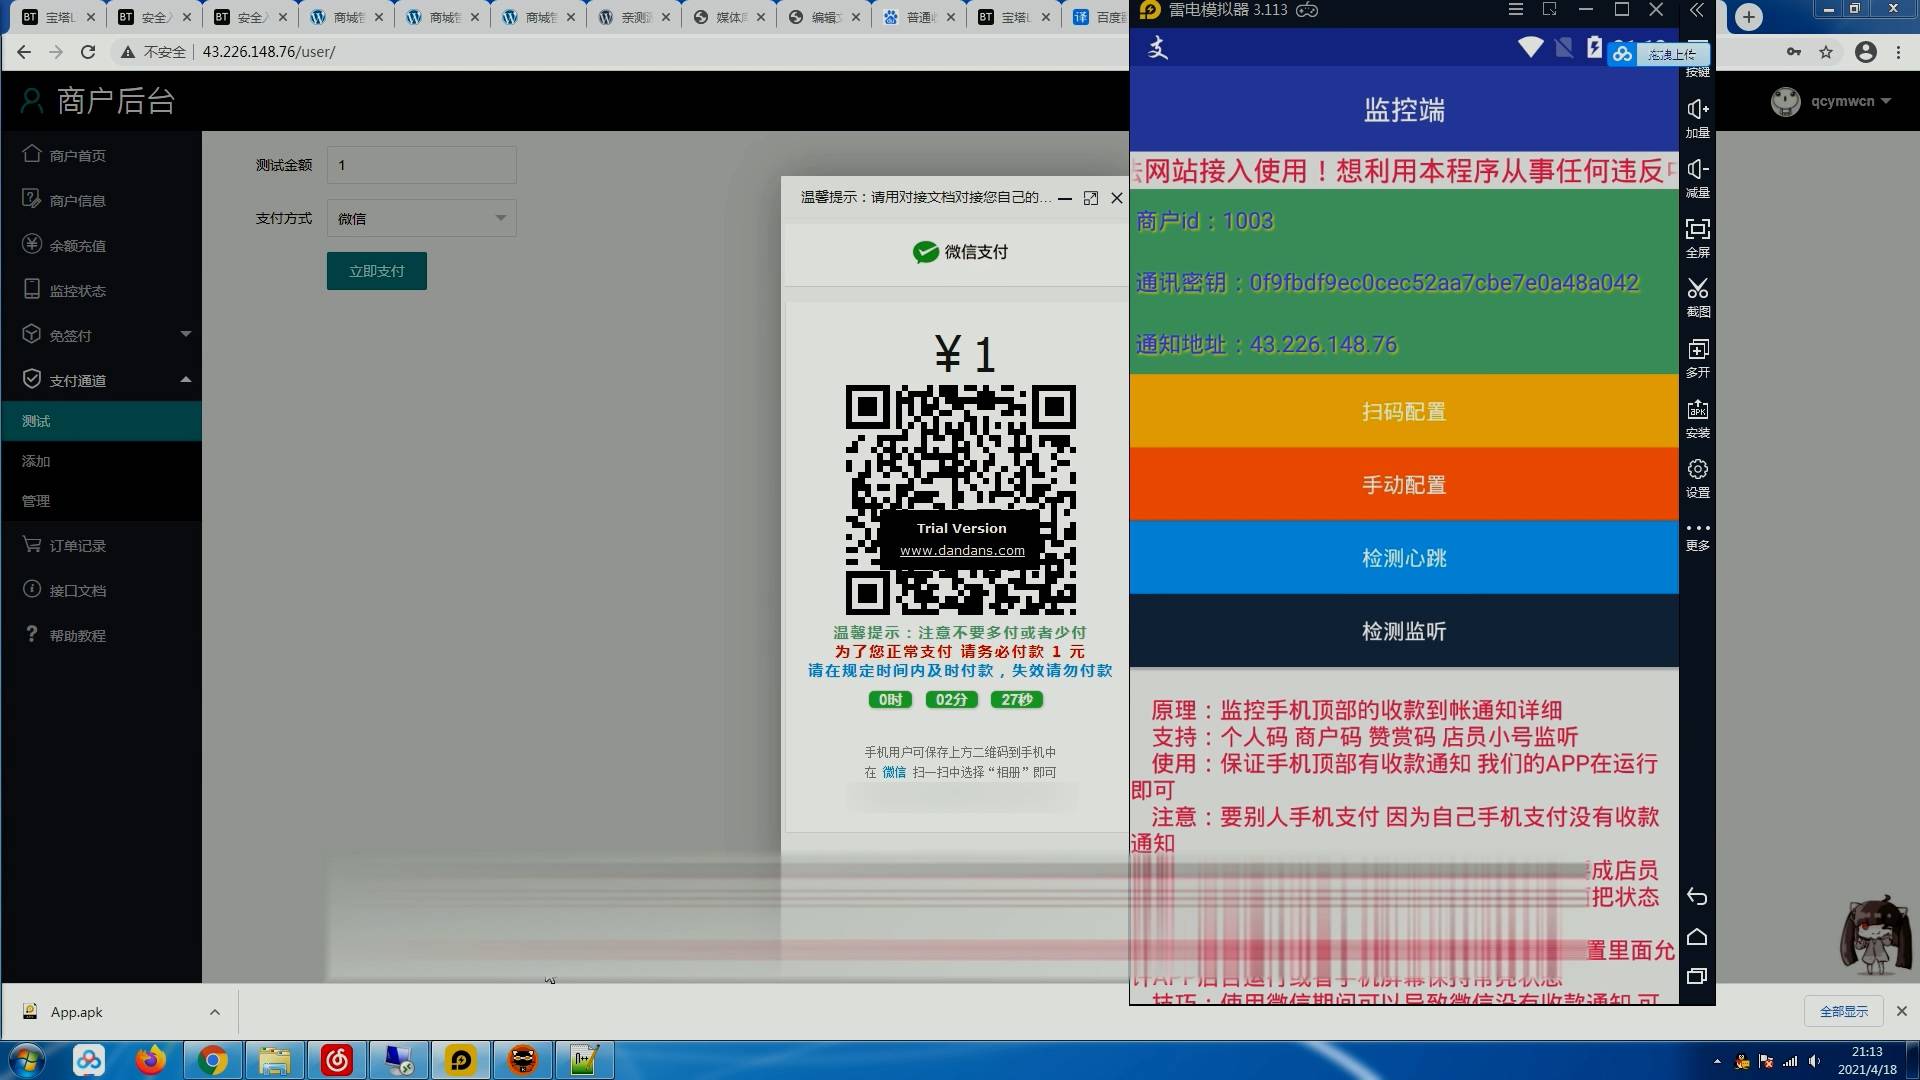Click the 通讯密钥 text line
The height and width of the screenshot is (1080, 1920).
1387,283
